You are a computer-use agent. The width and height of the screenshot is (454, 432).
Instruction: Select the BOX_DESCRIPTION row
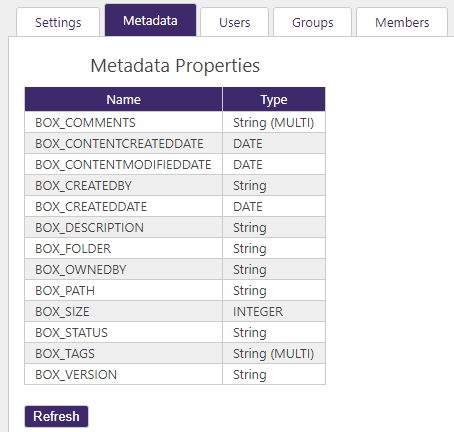(x=175, y=227)
